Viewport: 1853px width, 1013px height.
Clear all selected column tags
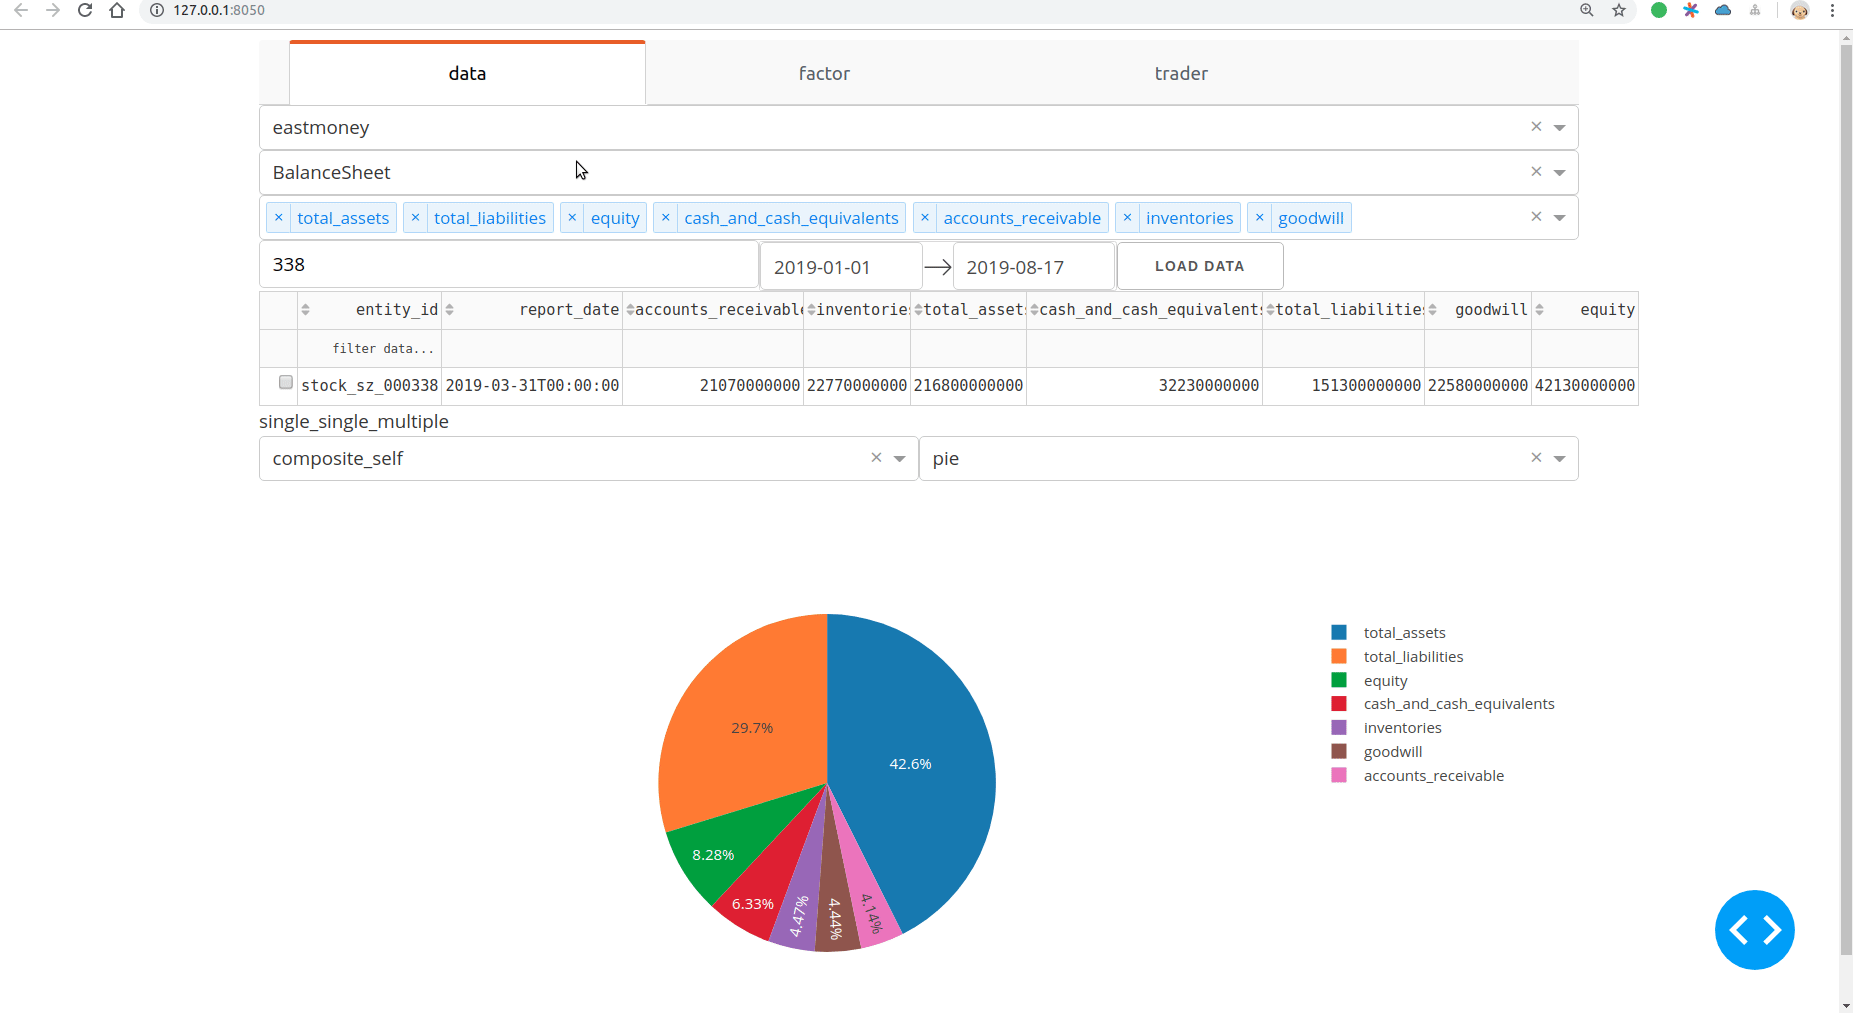tap(1536, 217)
